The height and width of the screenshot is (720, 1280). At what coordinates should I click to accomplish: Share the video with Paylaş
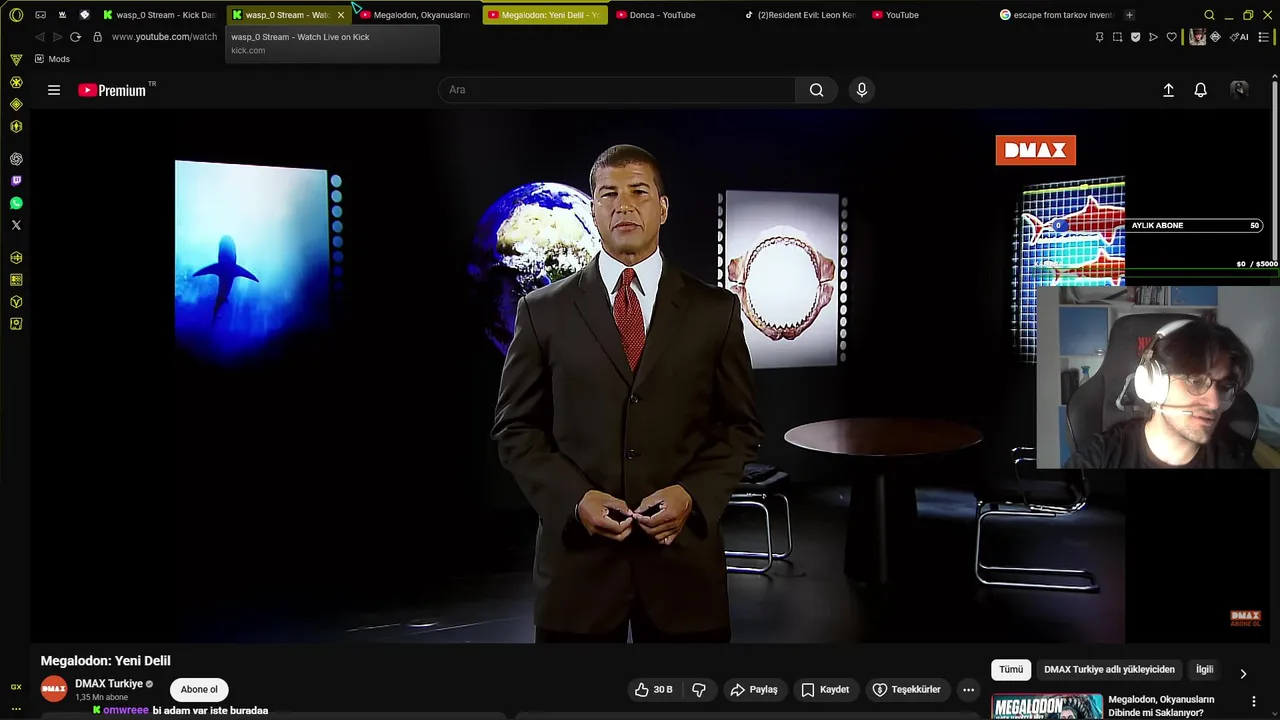click(x=754, y=689)
